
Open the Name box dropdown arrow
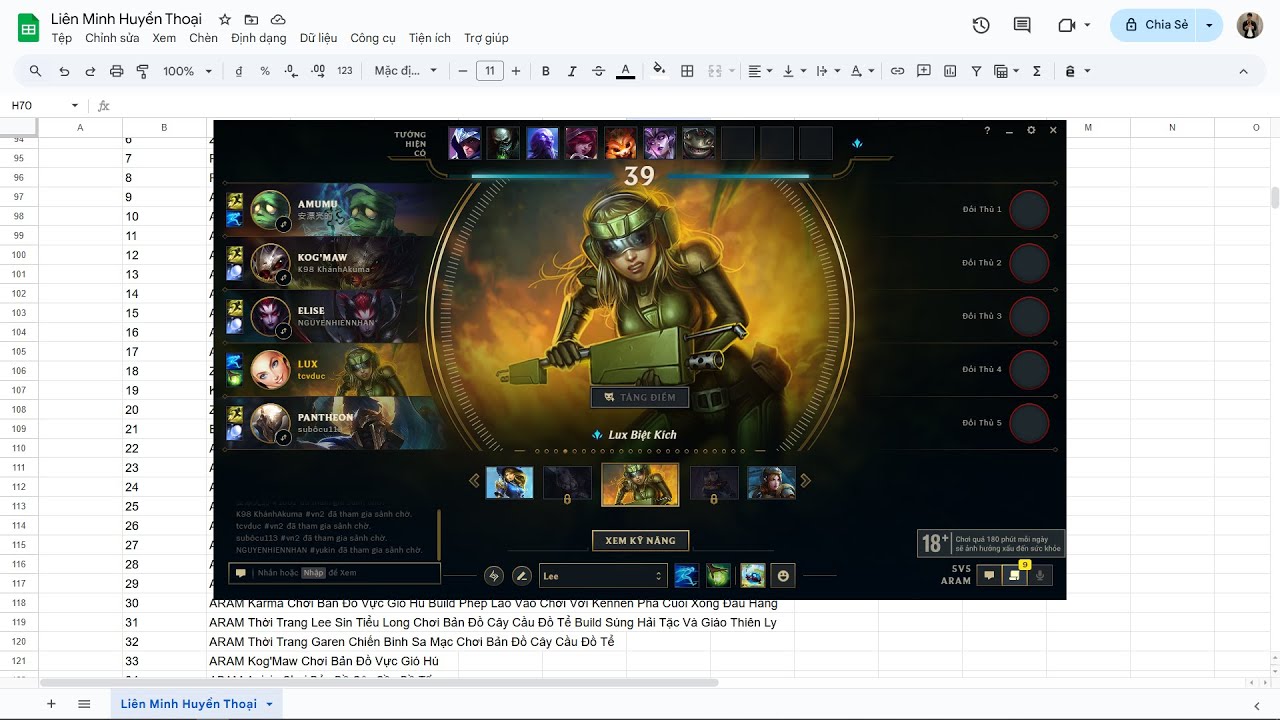pos(74,105)
